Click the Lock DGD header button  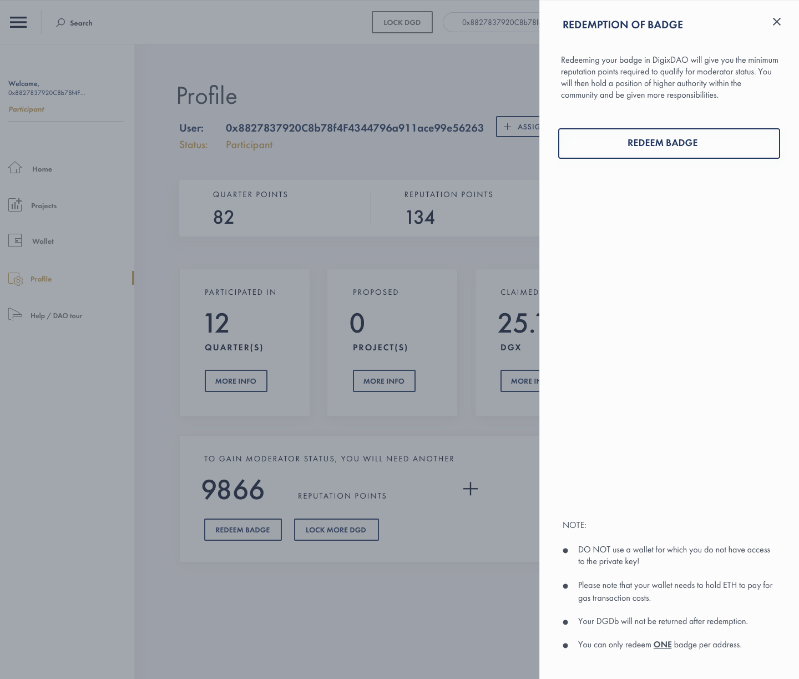point(402,22)
